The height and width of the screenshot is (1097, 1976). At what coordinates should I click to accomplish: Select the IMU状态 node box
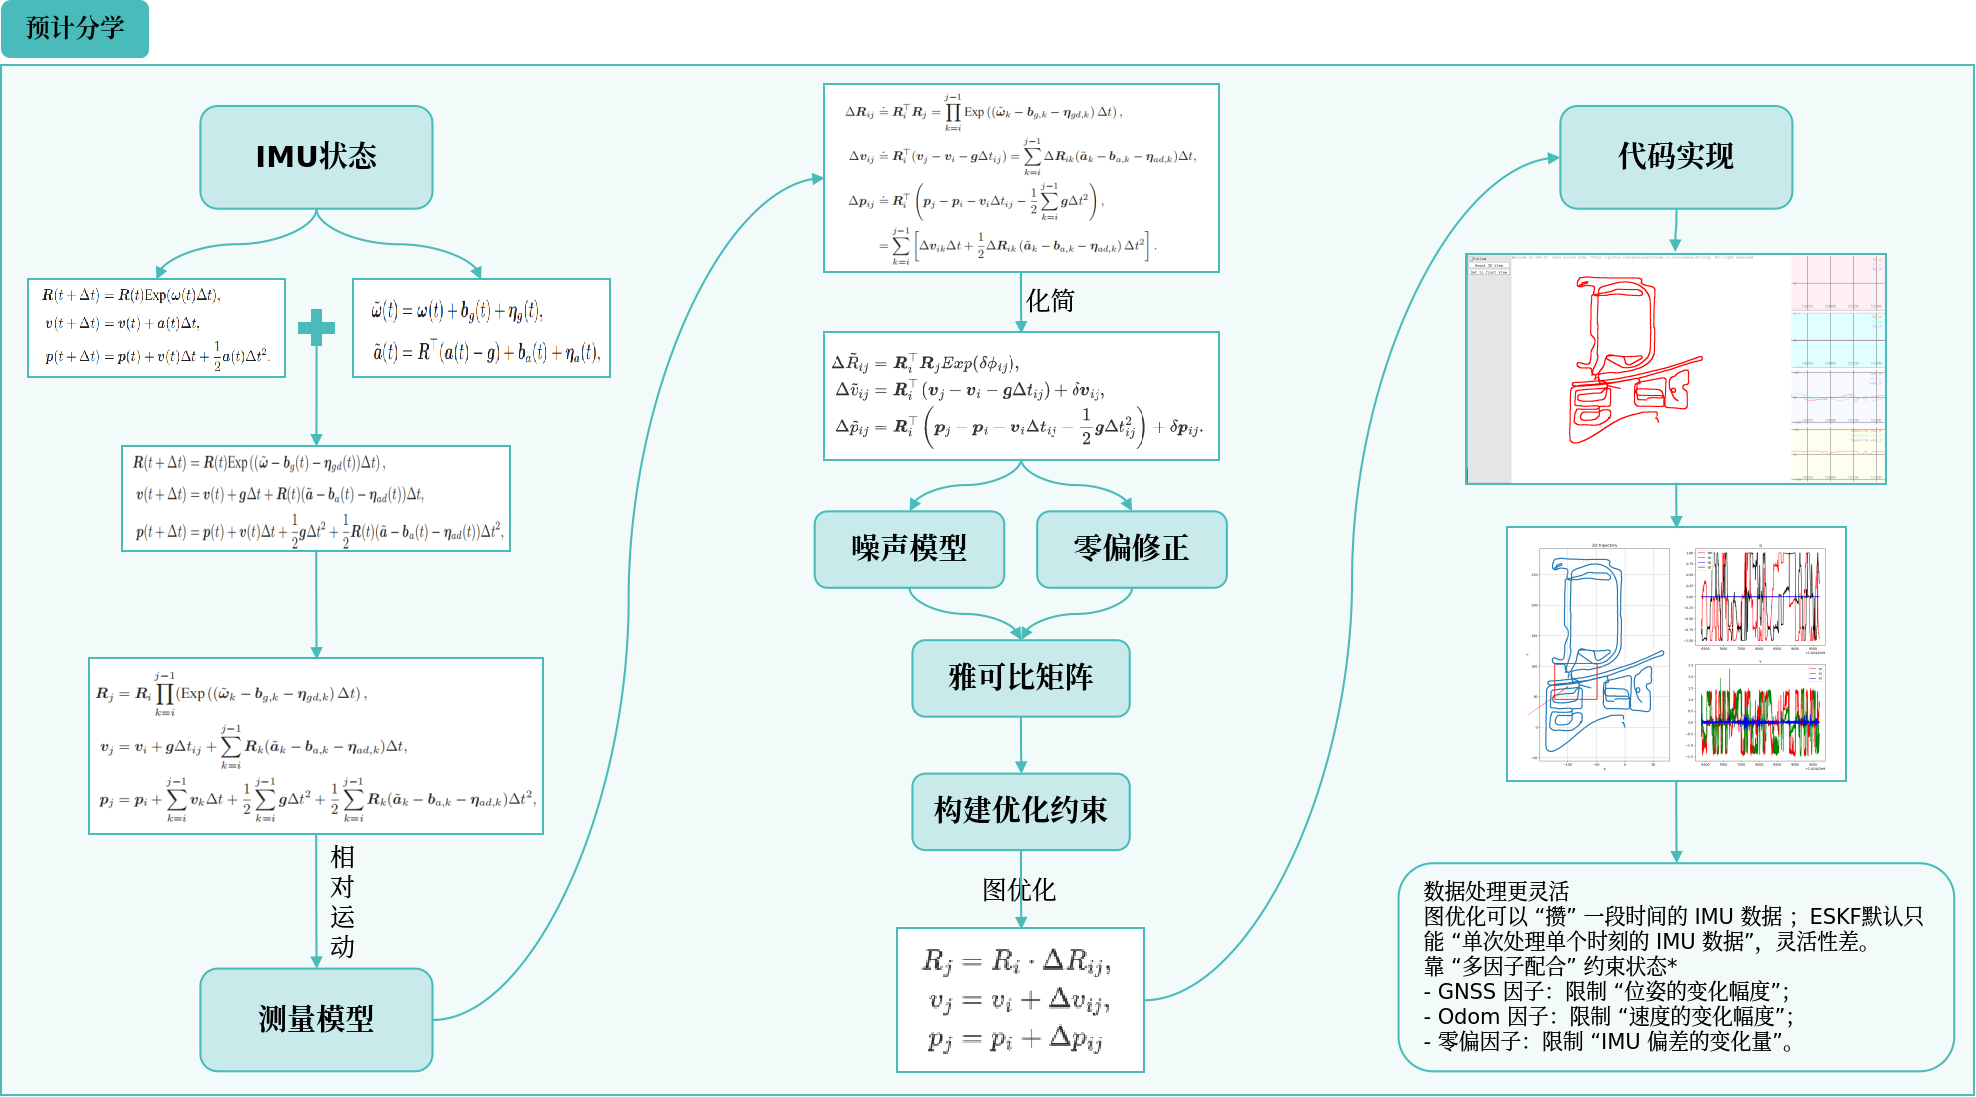tap(316, 157)
